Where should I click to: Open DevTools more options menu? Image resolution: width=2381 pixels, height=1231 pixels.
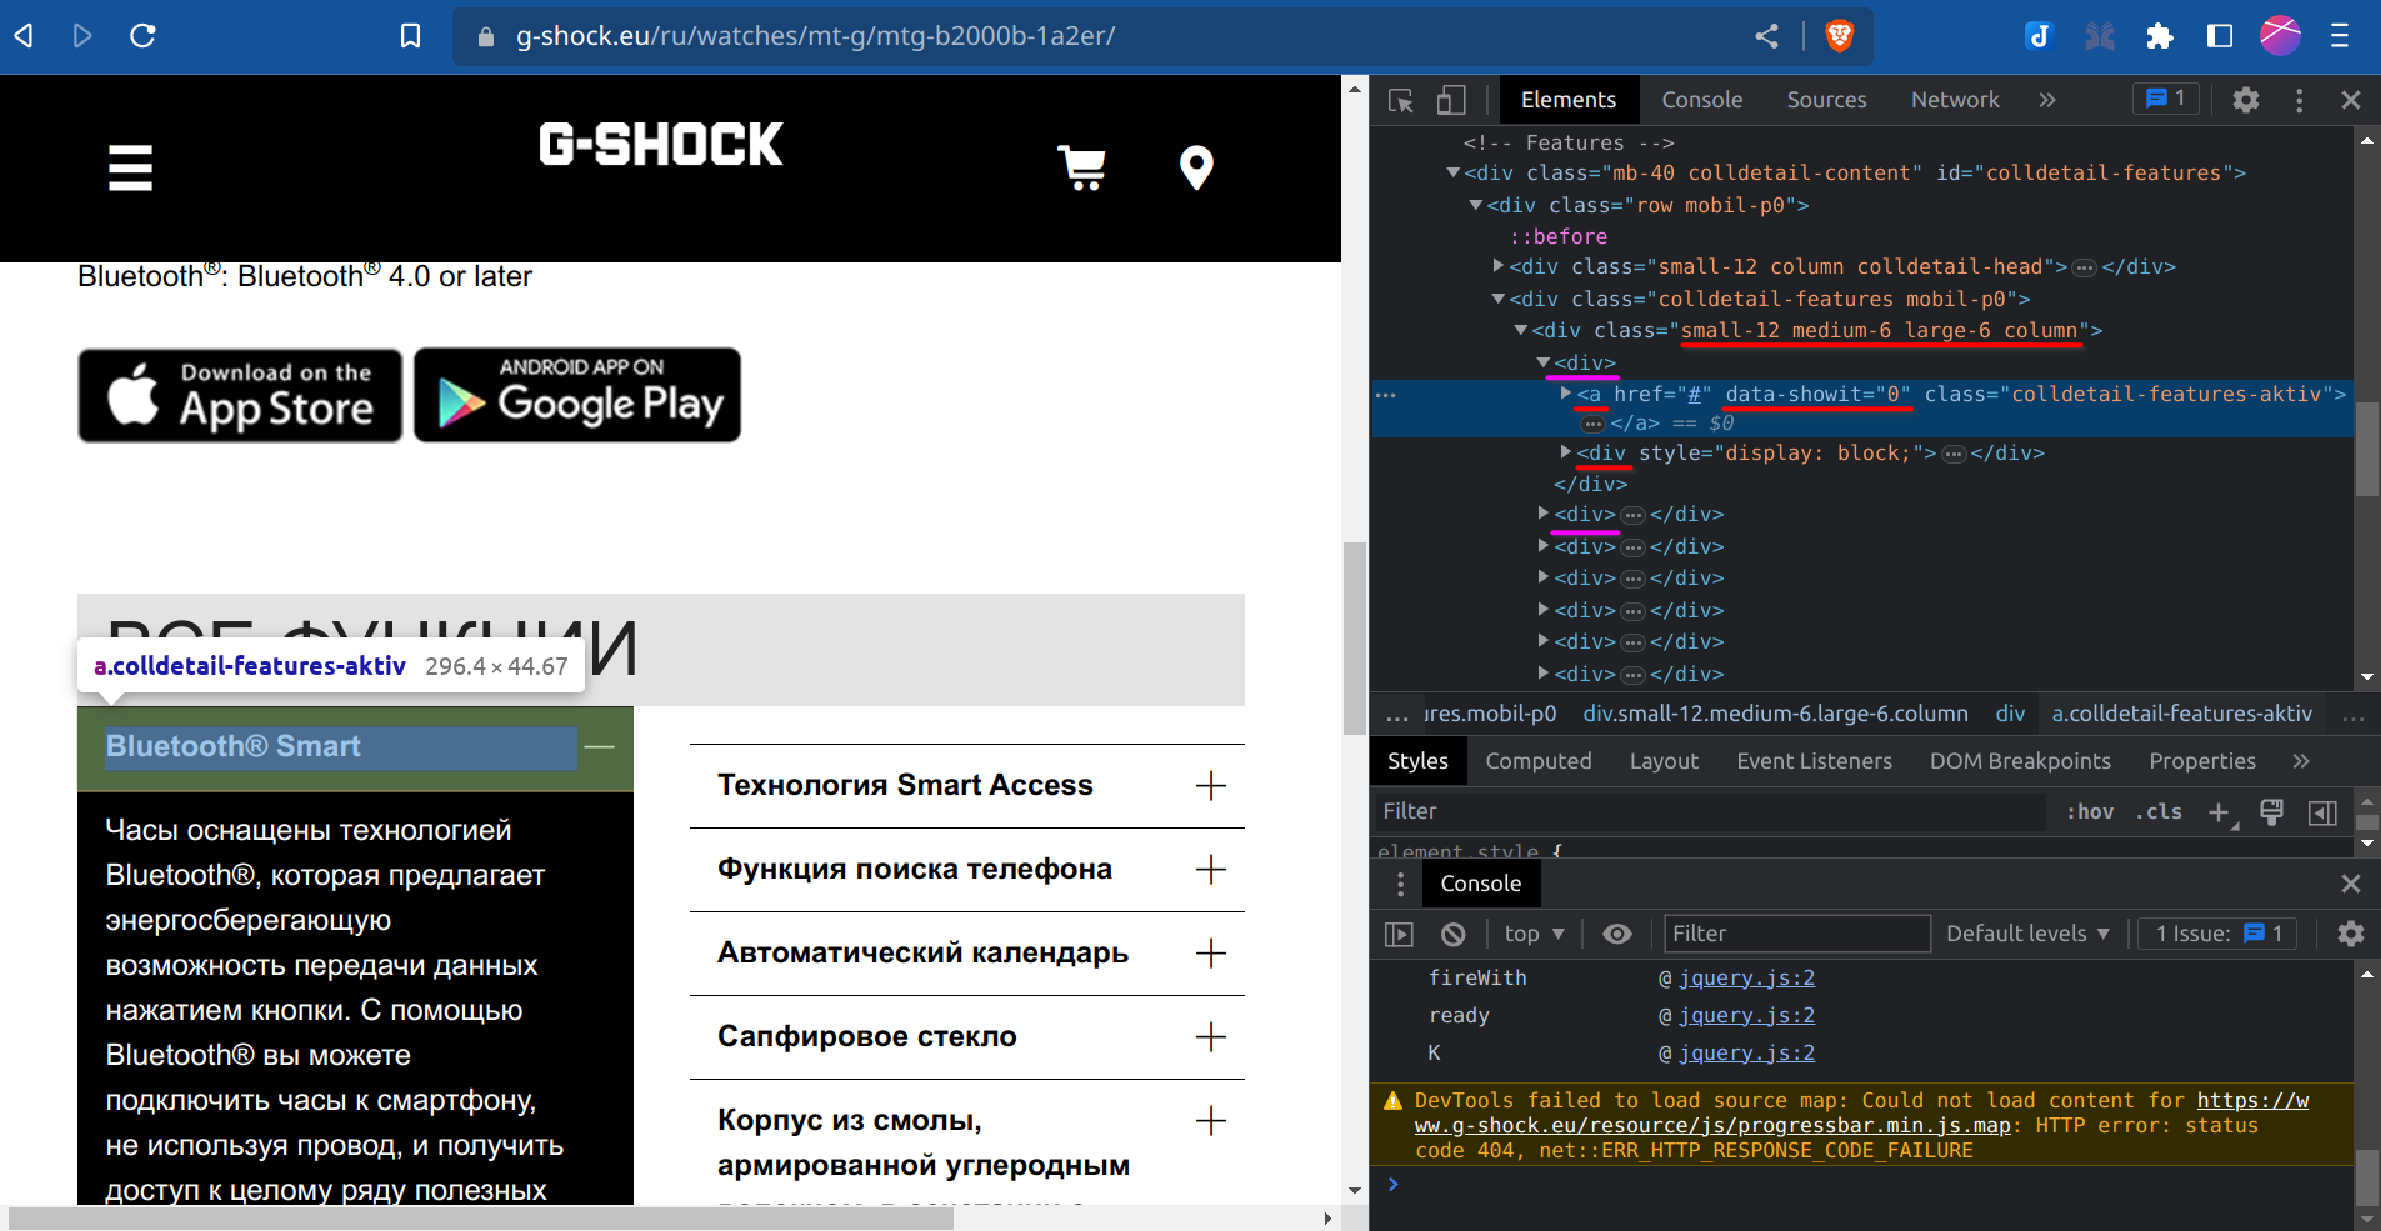(2299, 100)
